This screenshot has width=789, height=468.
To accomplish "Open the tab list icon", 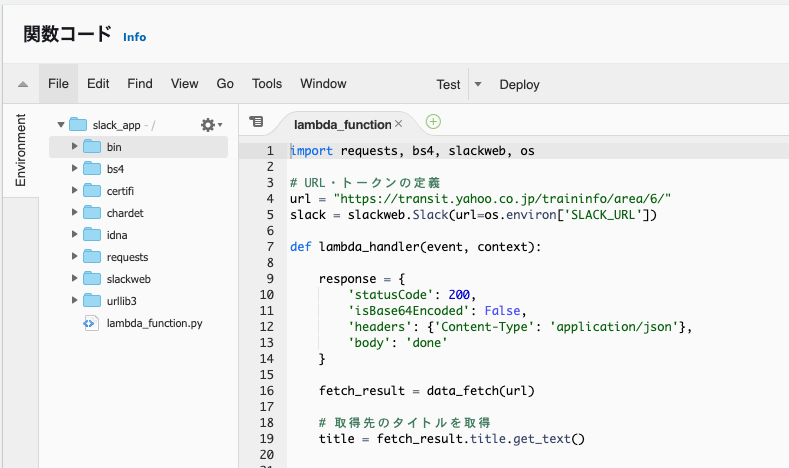I will [256, 121].
